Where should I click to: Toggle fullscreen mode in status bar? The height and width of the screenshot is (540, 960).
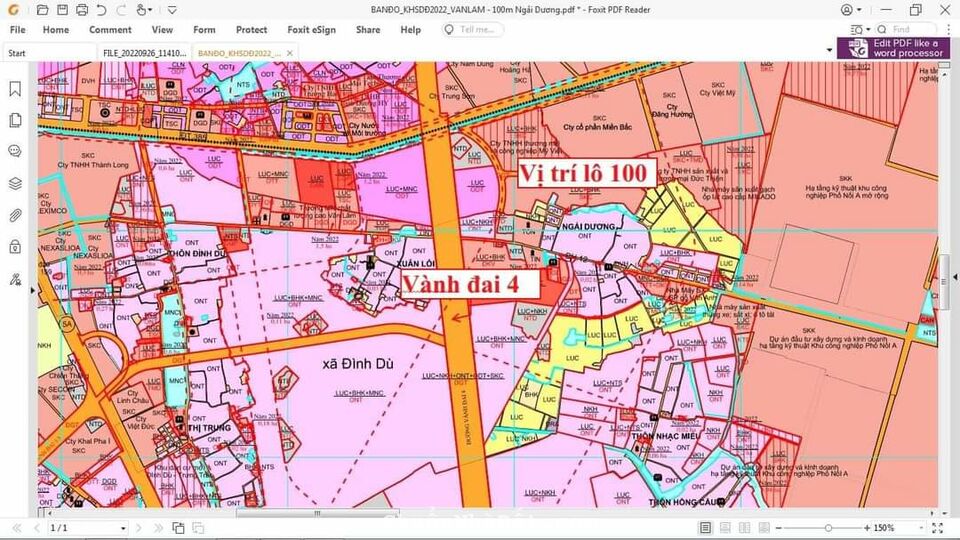click(936, 527)
